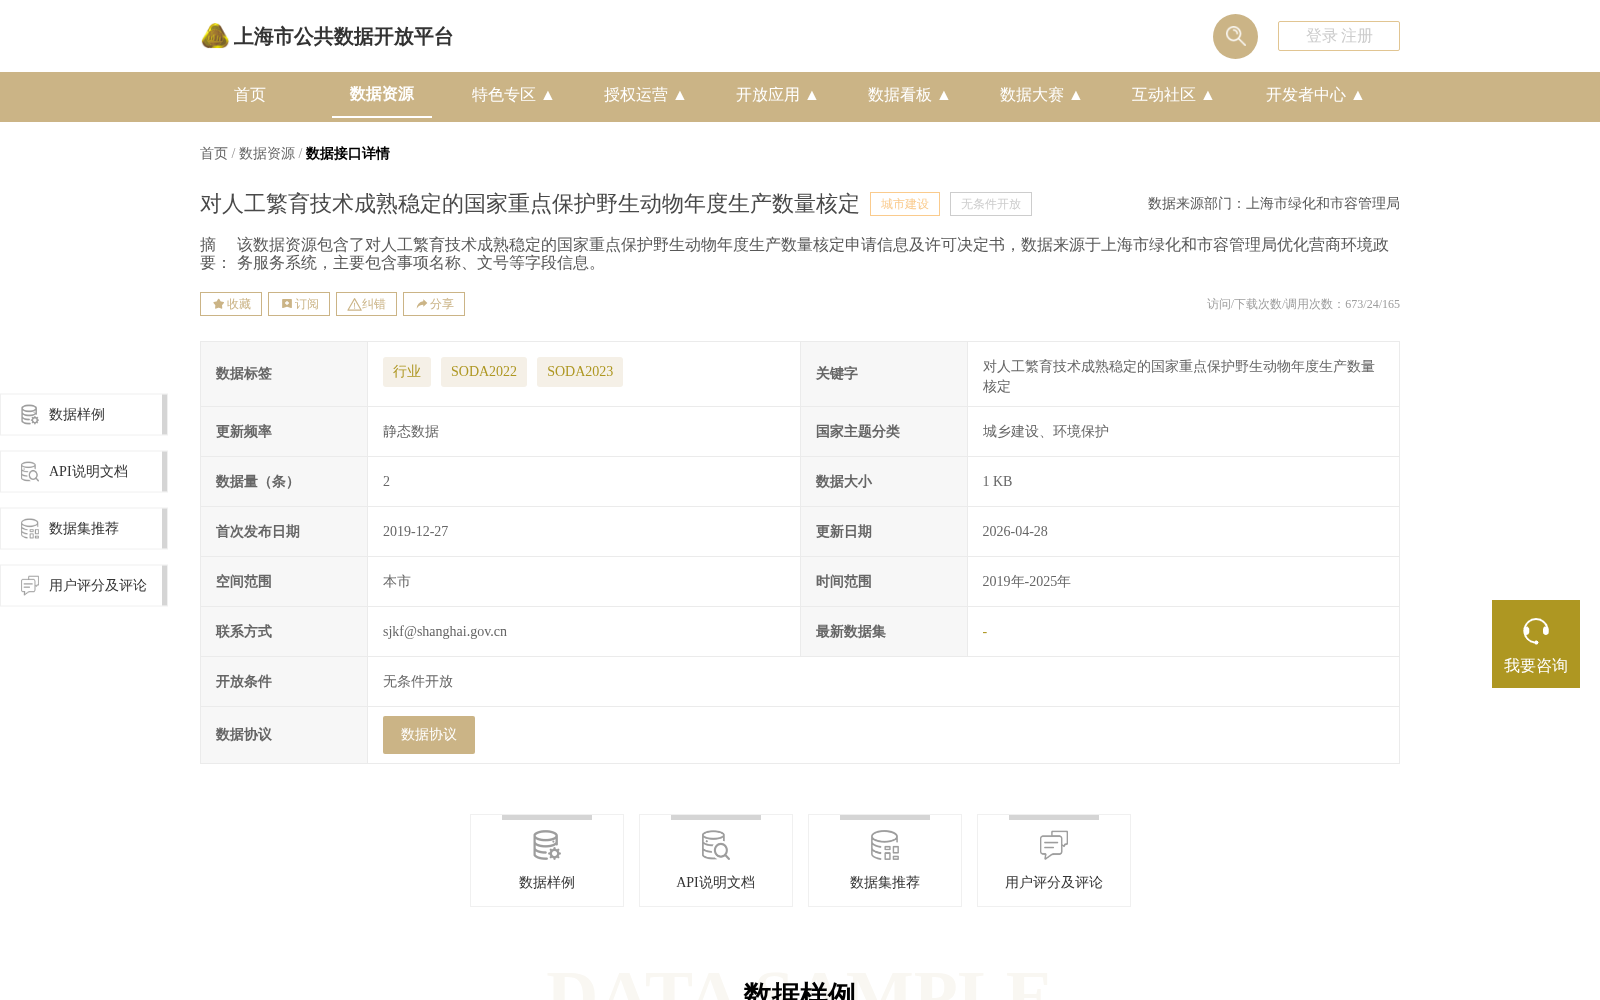Click the 行业 data tag

click(407, 372)
